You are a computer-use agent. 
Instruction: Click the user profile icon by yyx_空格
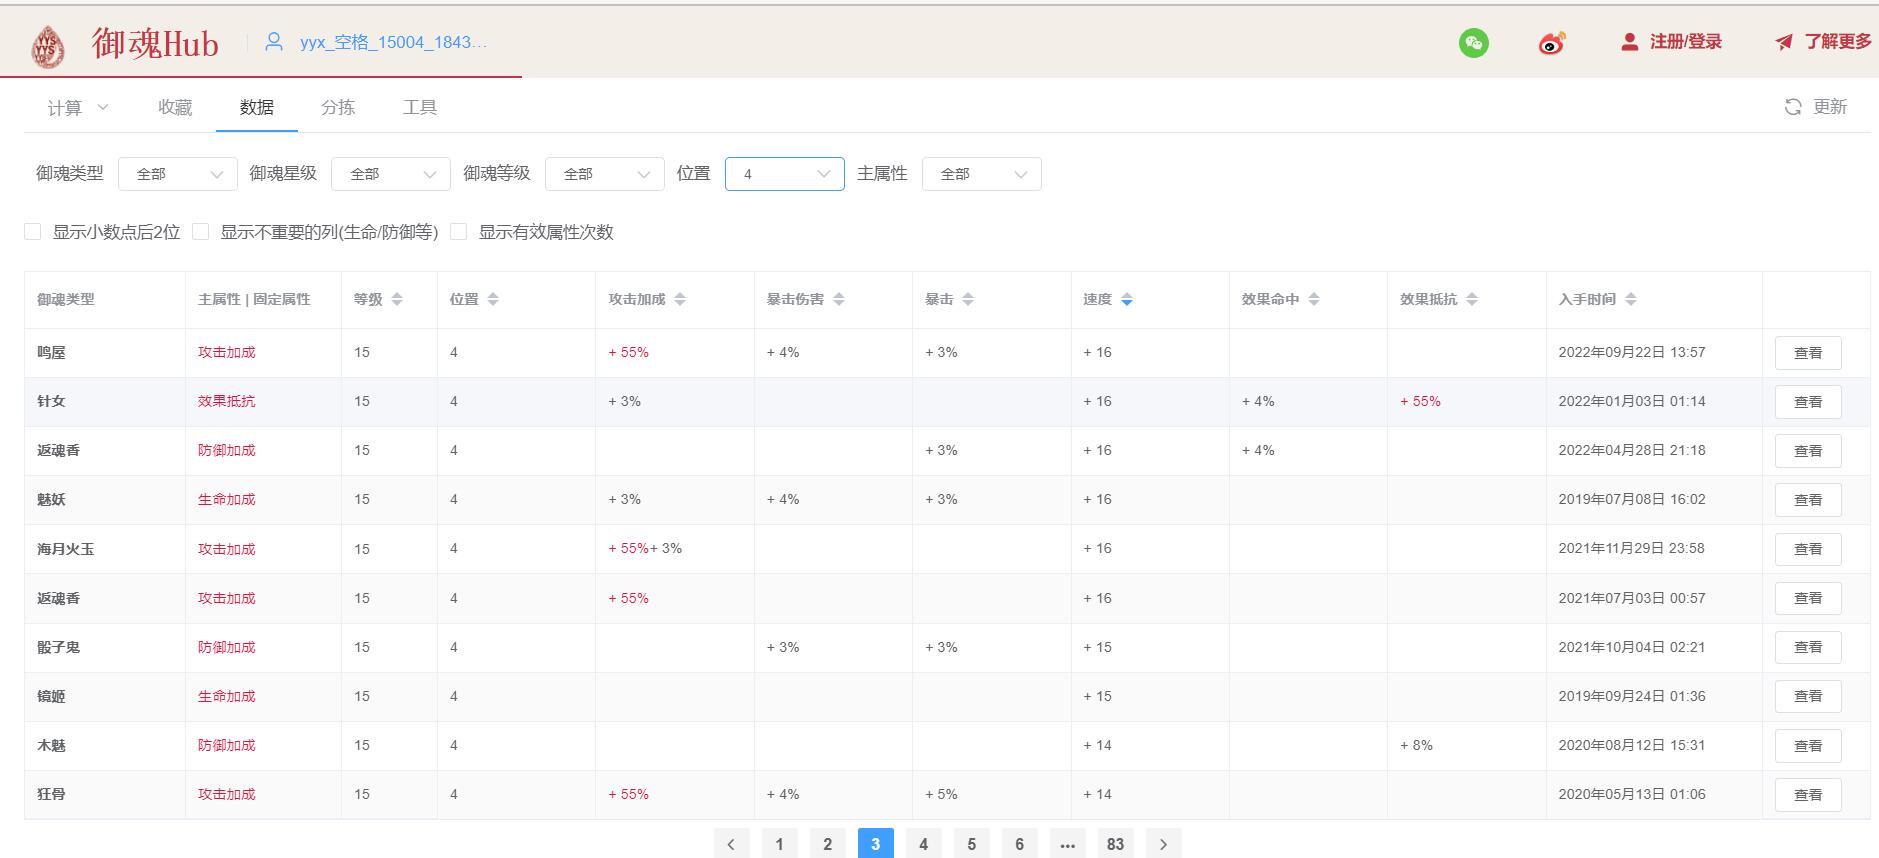pos(274,42)
